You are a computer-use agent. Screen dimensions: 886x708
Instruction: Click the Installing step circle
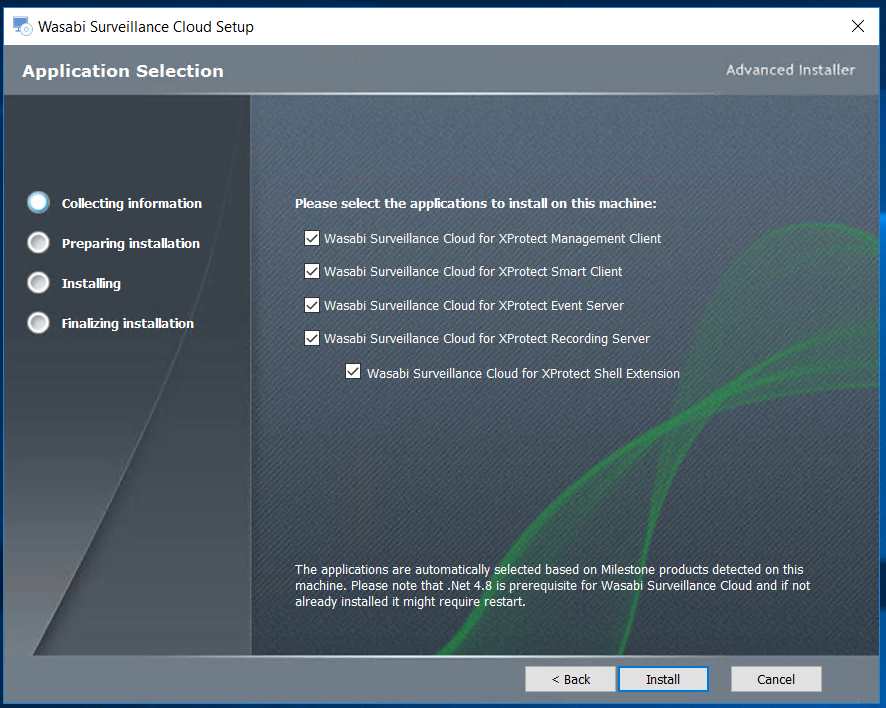click(38, 283)
